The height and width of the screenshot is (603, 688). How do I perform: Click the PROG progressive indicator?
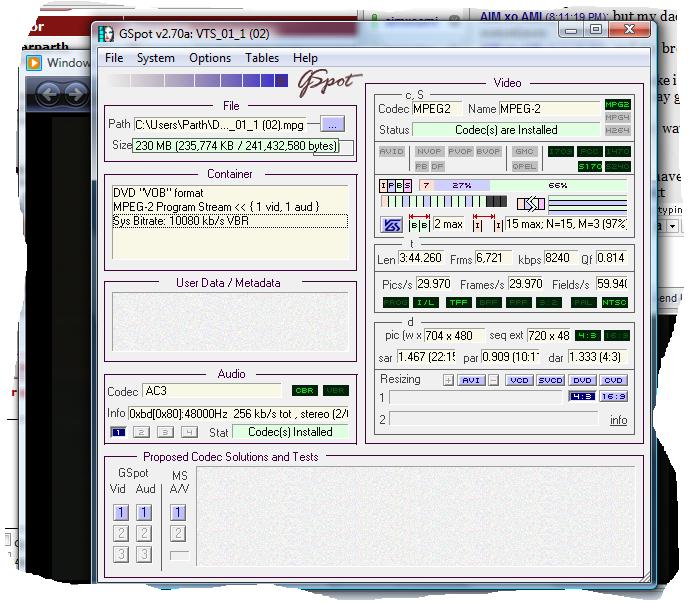(396, 302)
